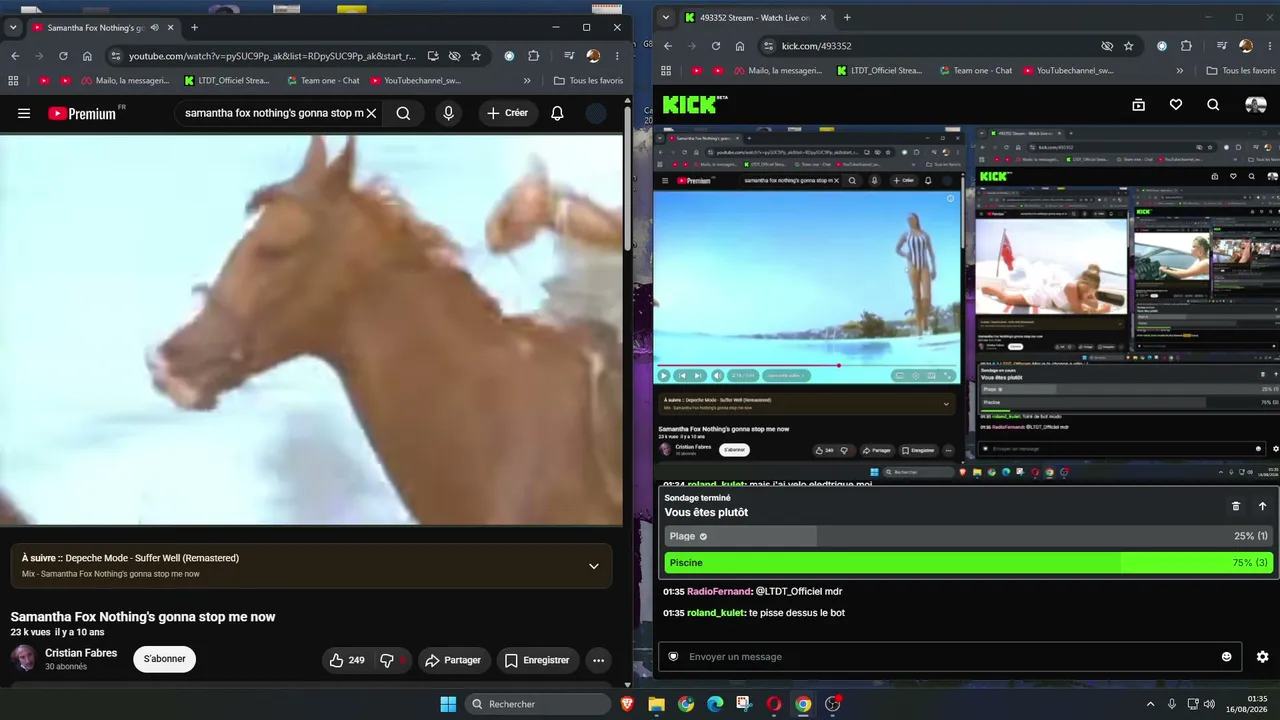Click the Créer button on YouTube
Screen dimensions: 1280x720
(507, 113)
